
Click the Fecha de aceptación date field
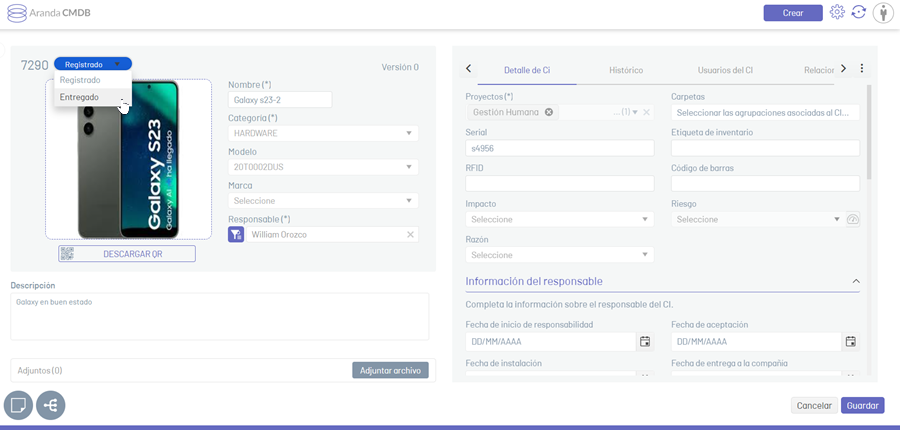(x=756, y=342)
